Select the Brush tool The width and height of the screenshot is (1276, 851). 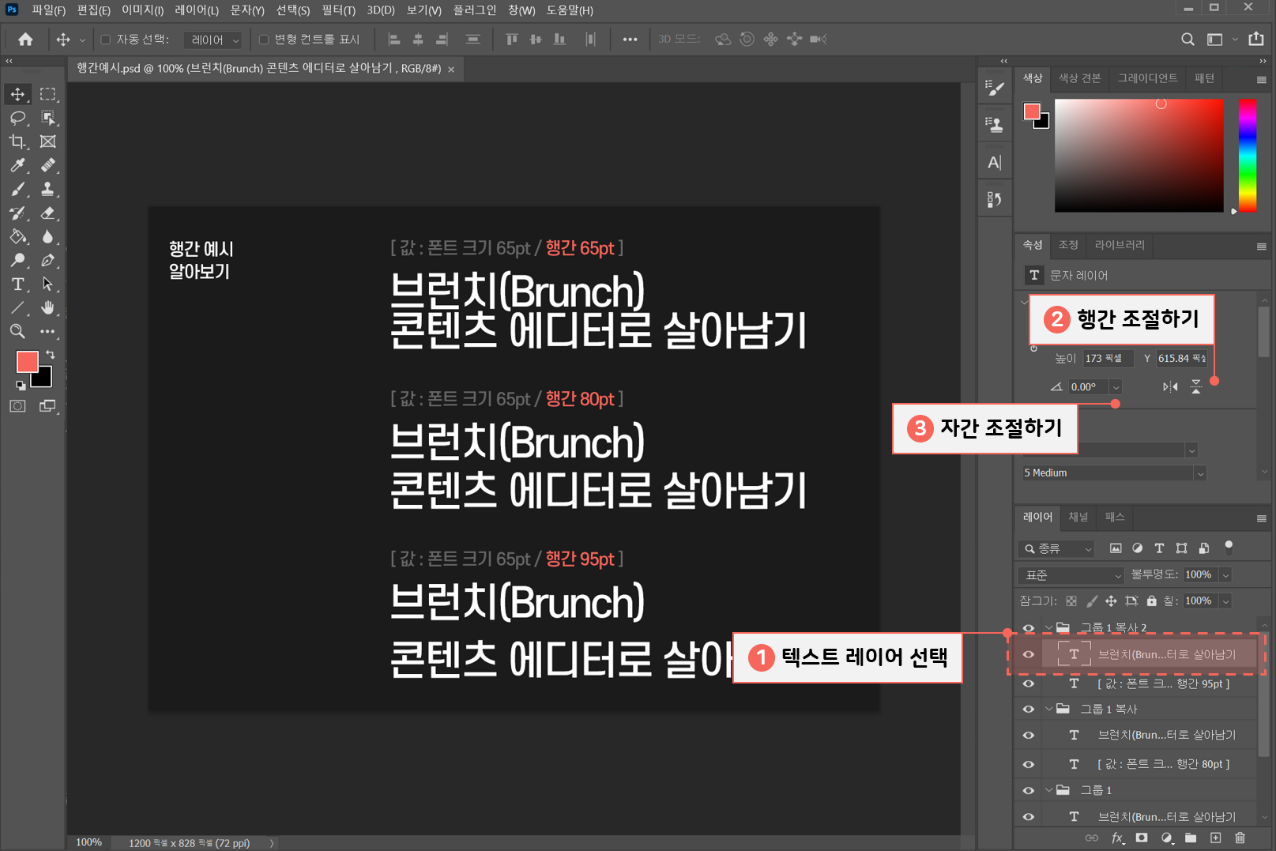(x=18, y=189)
